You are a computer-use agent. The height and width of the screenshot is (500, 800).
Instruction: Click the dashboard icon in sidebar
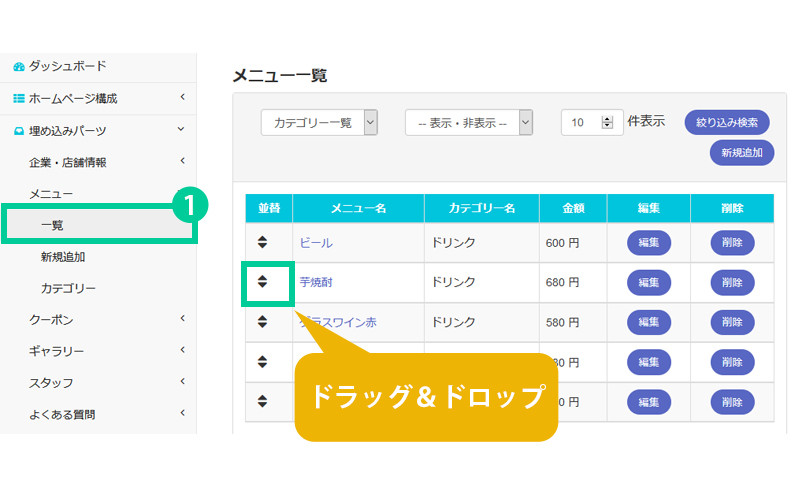pyautogui.click(x=18, y=67)
